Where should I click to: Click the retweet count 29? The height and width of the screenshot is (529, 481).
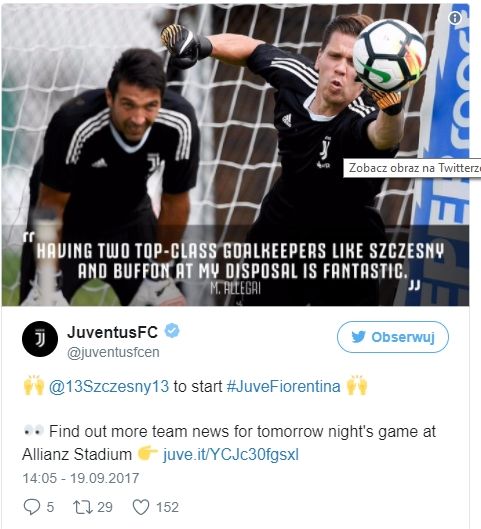105,507
